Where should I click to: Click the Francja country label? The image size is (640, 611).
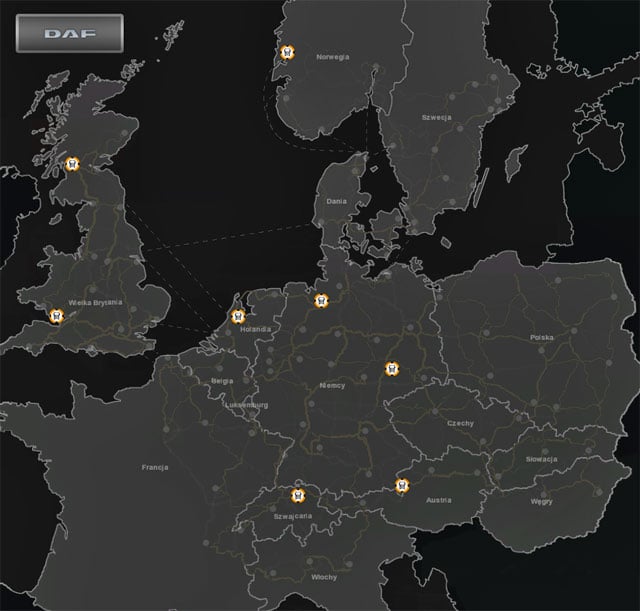pyautogui.click(x=155, y=467)
